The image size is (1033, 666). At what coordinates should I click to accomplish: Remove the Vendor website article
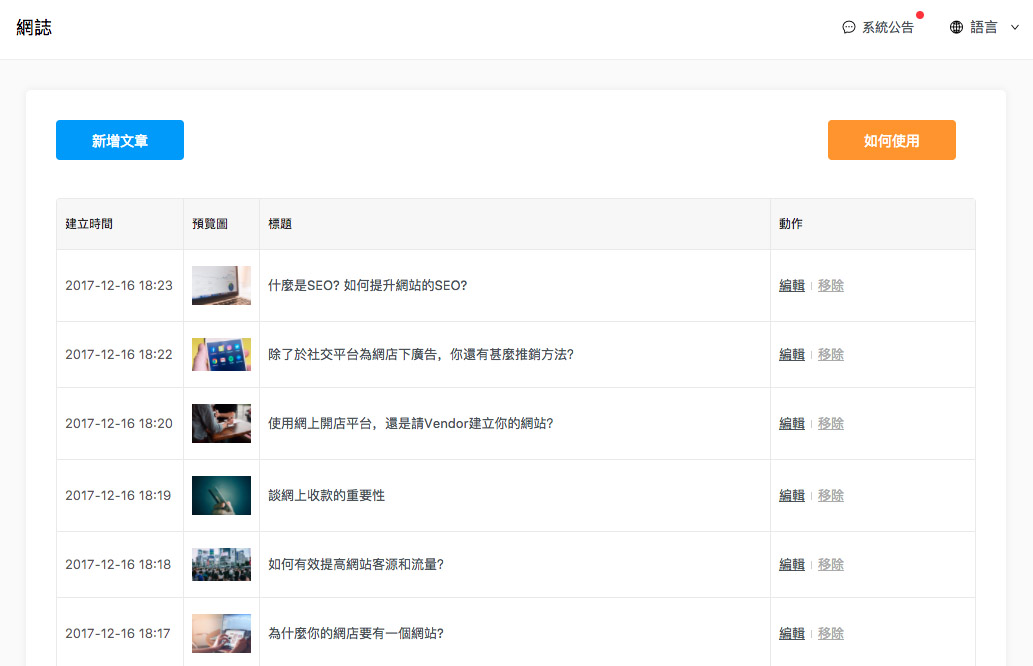831,424
